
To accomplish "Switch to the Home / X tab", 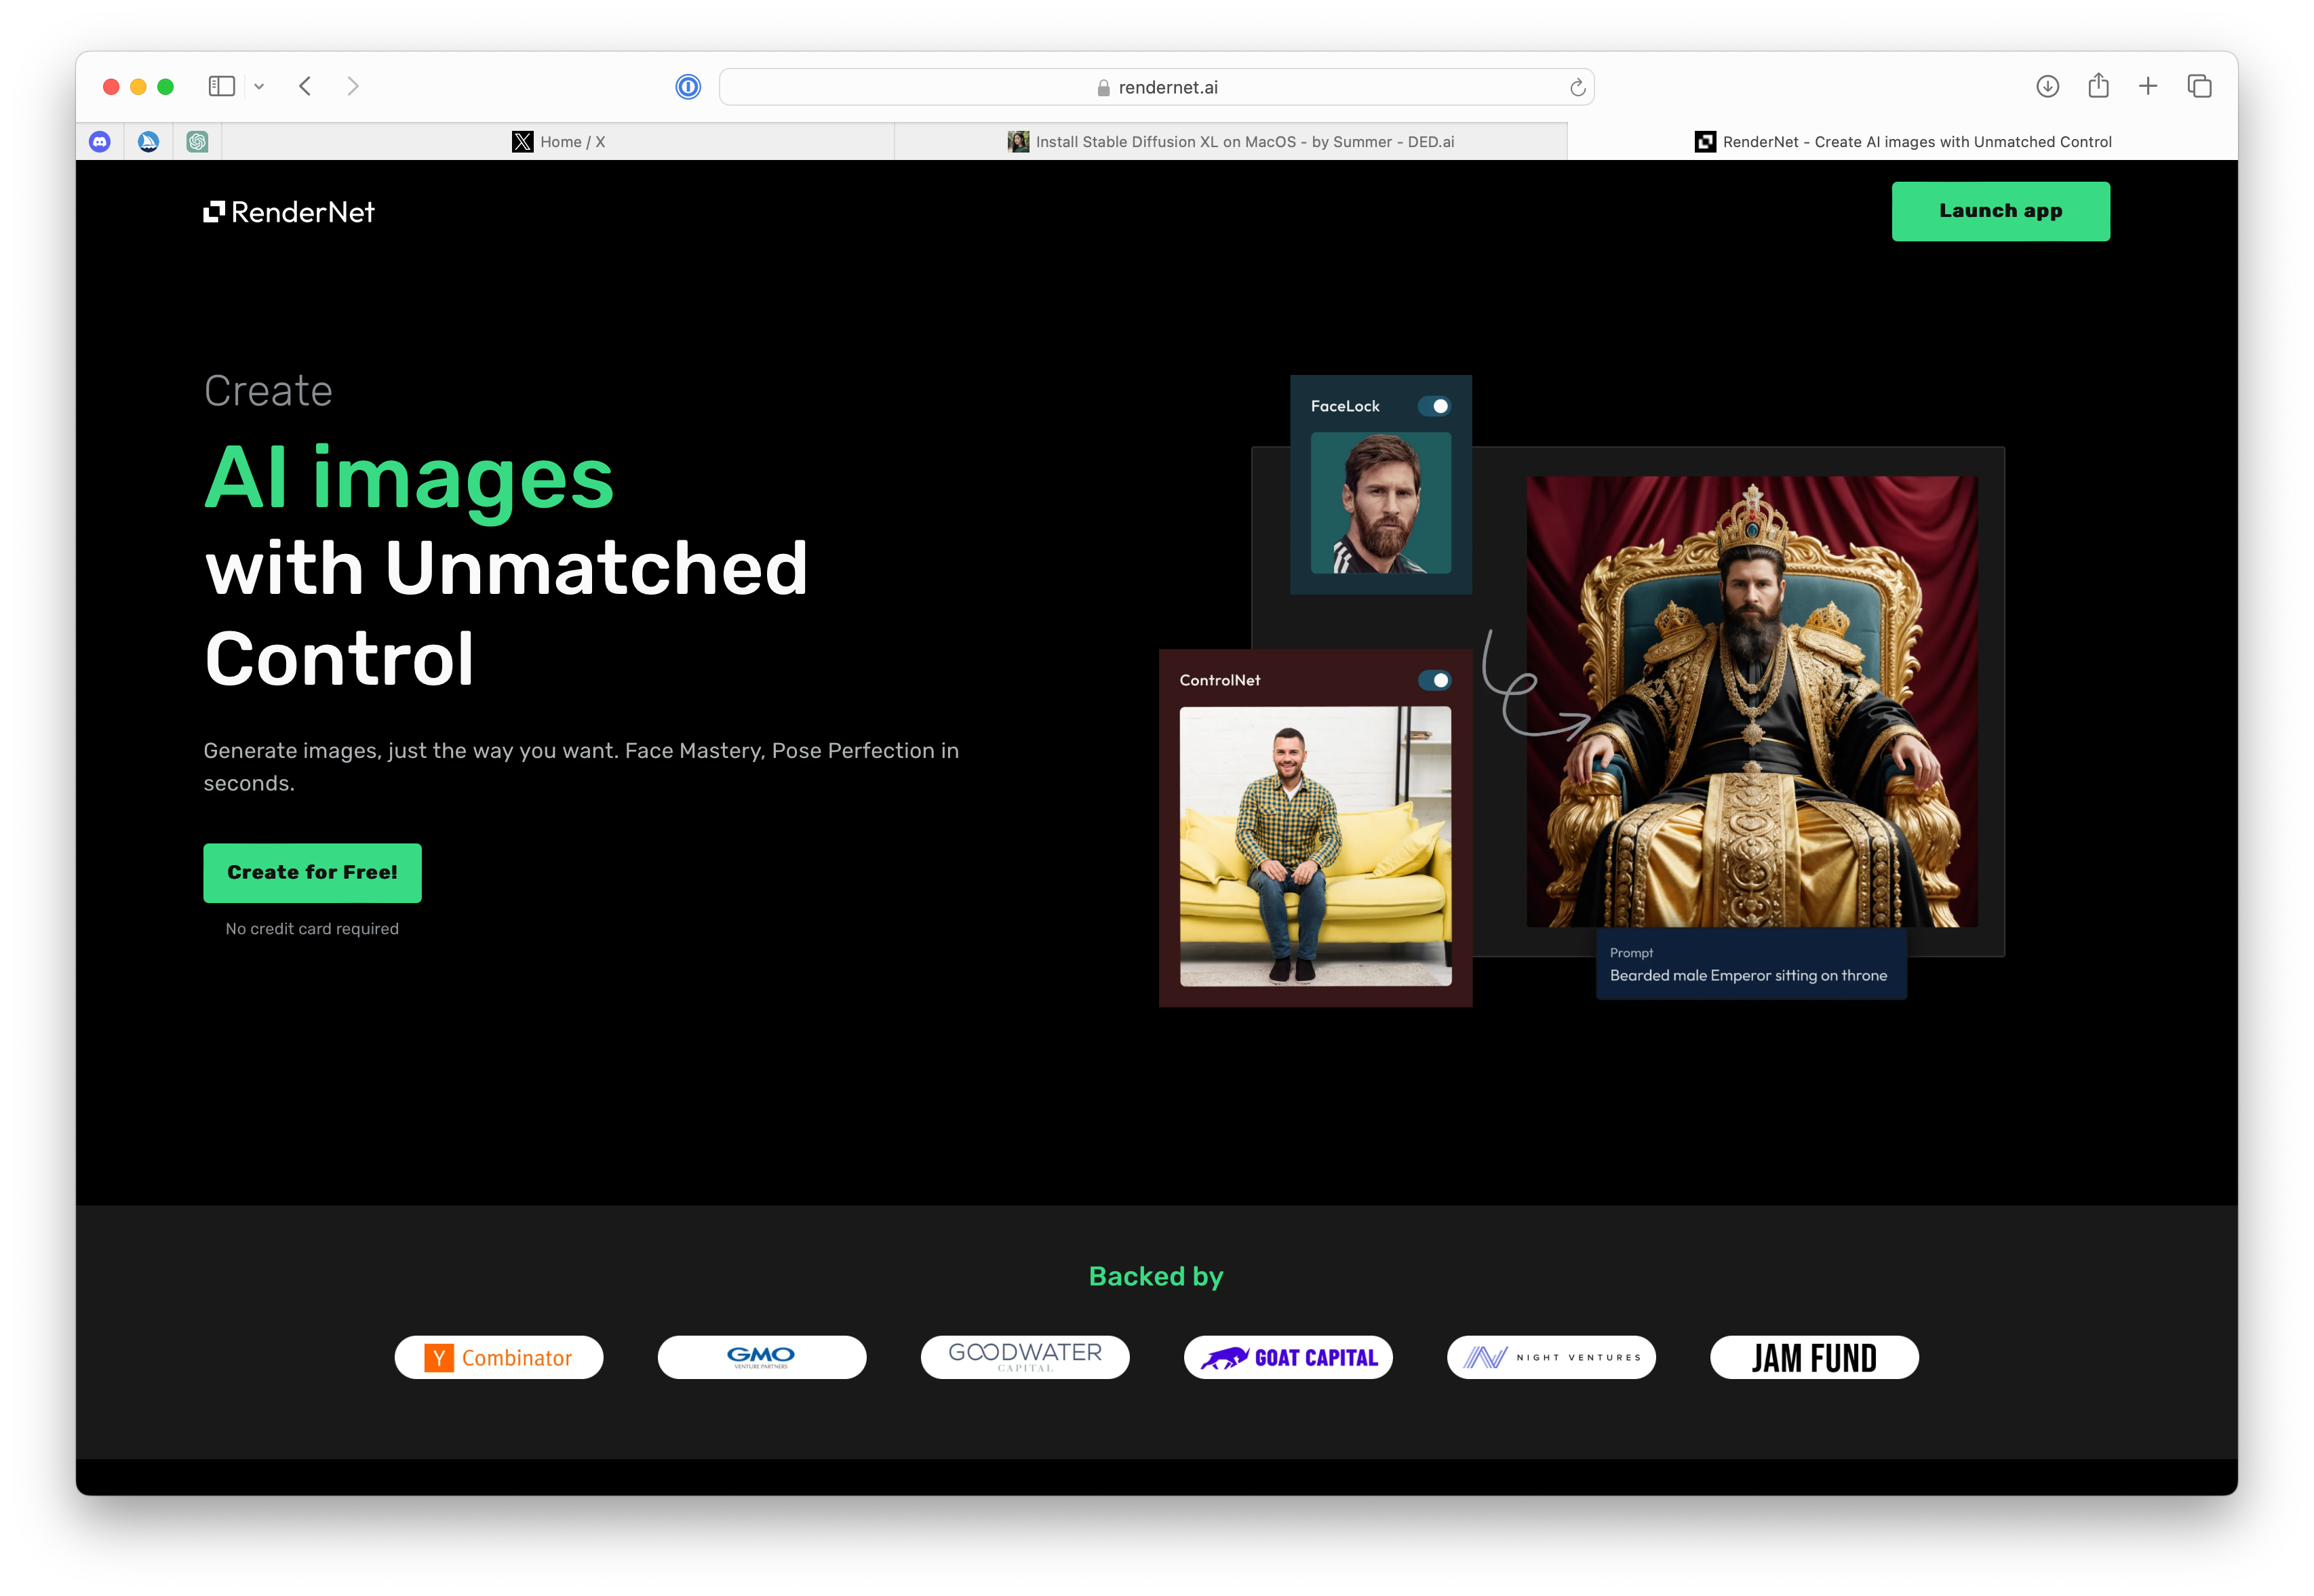I will coord(559,142).
